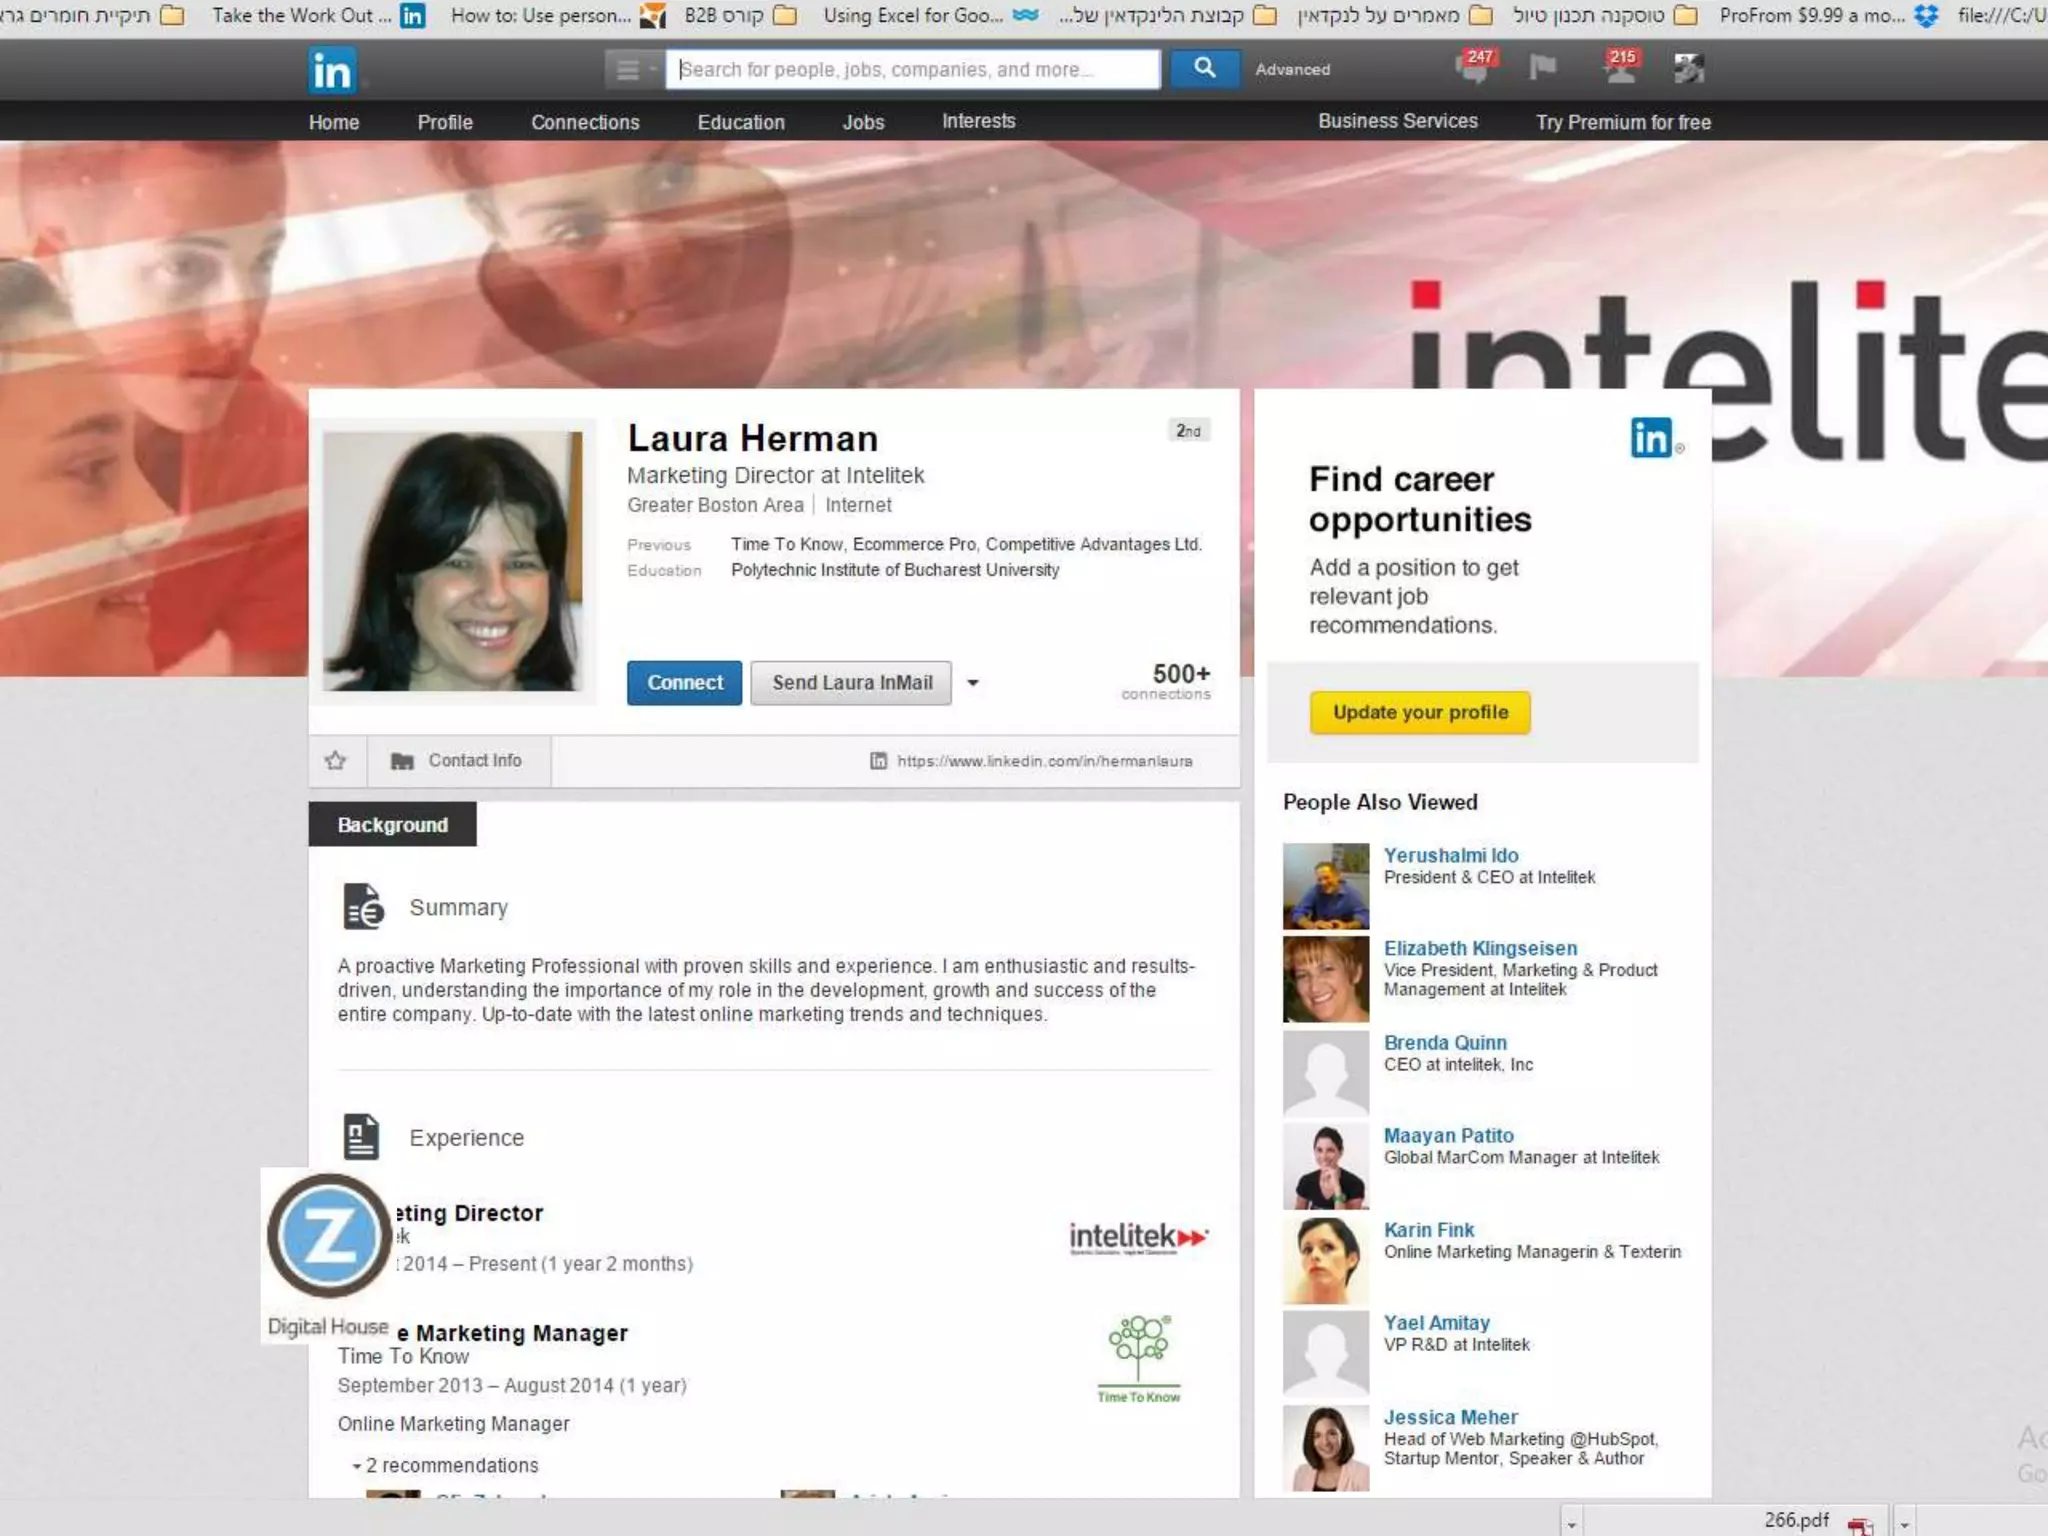2048x1536 pixels.
Task: Open the messages icon with 247 badge
Action: pyautogui.click(x=1472, y=69)
